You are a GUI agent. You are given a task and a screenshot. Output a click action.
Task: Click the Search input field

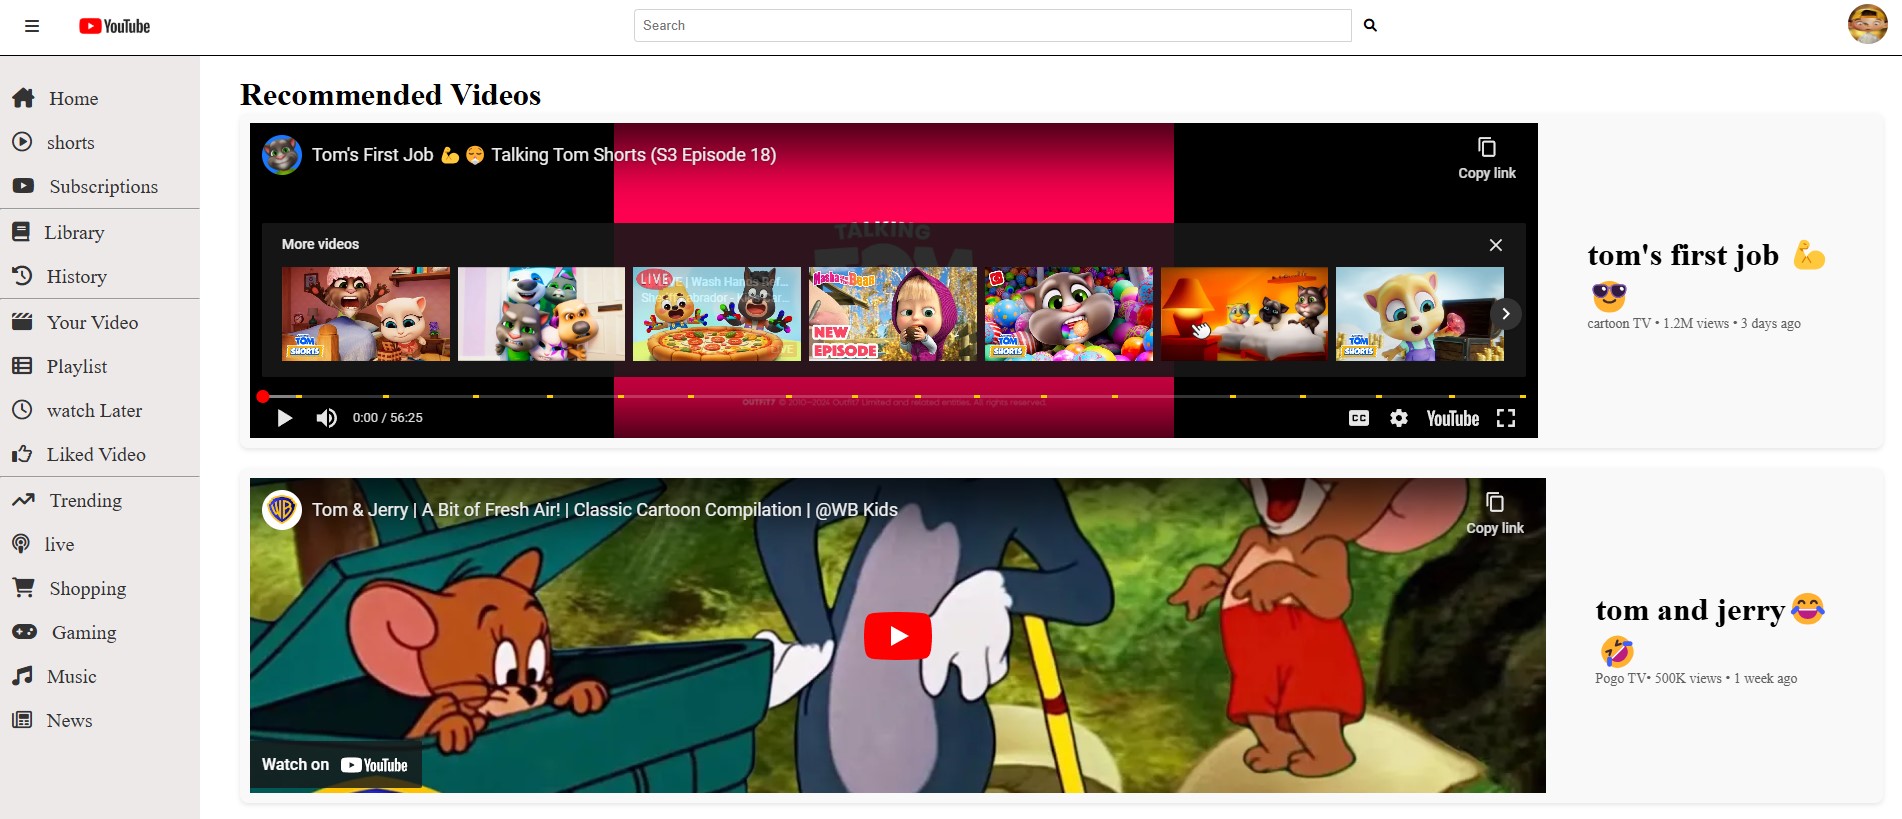coord(992,26)
